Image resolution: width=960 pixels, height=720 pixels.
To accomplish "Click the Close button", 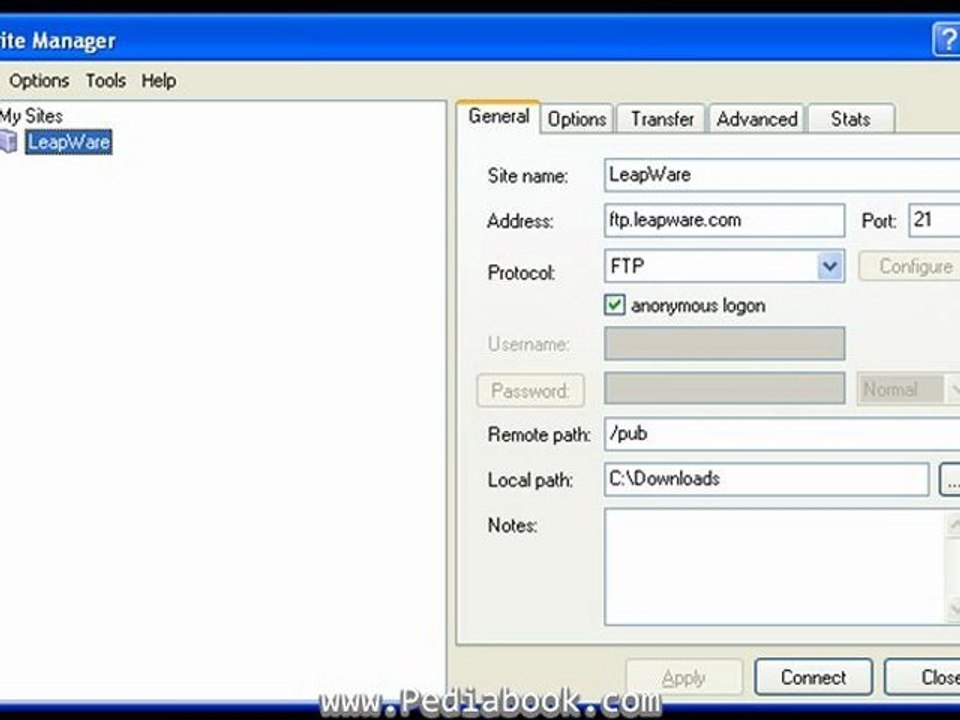I will coord(923,677).
